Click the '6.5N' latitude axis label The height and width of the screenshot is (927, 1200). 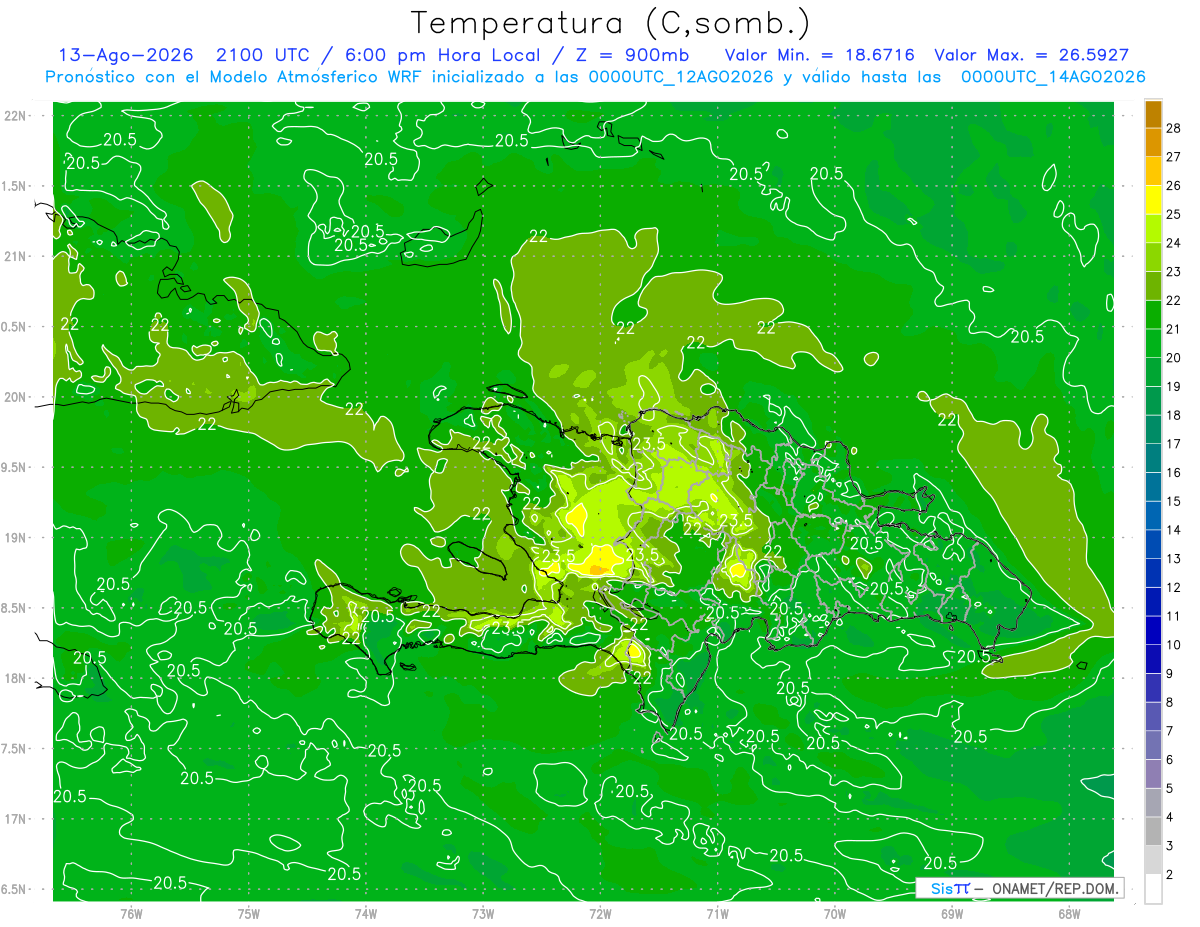(14, 890)
